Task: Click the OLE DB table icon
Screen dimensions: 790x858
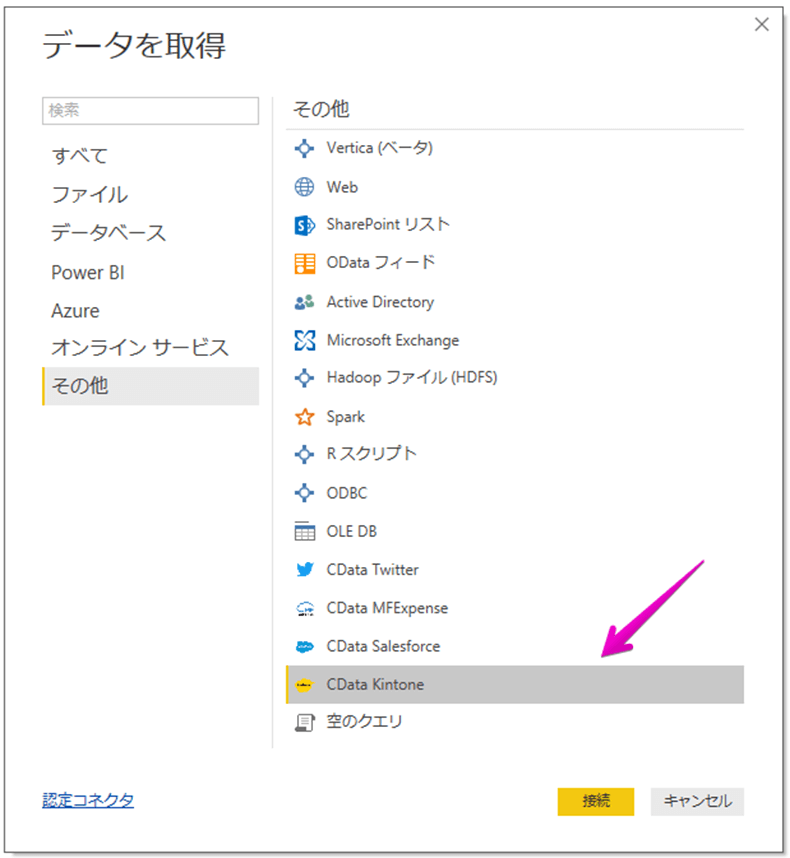Action: click(x=304, y=531)
